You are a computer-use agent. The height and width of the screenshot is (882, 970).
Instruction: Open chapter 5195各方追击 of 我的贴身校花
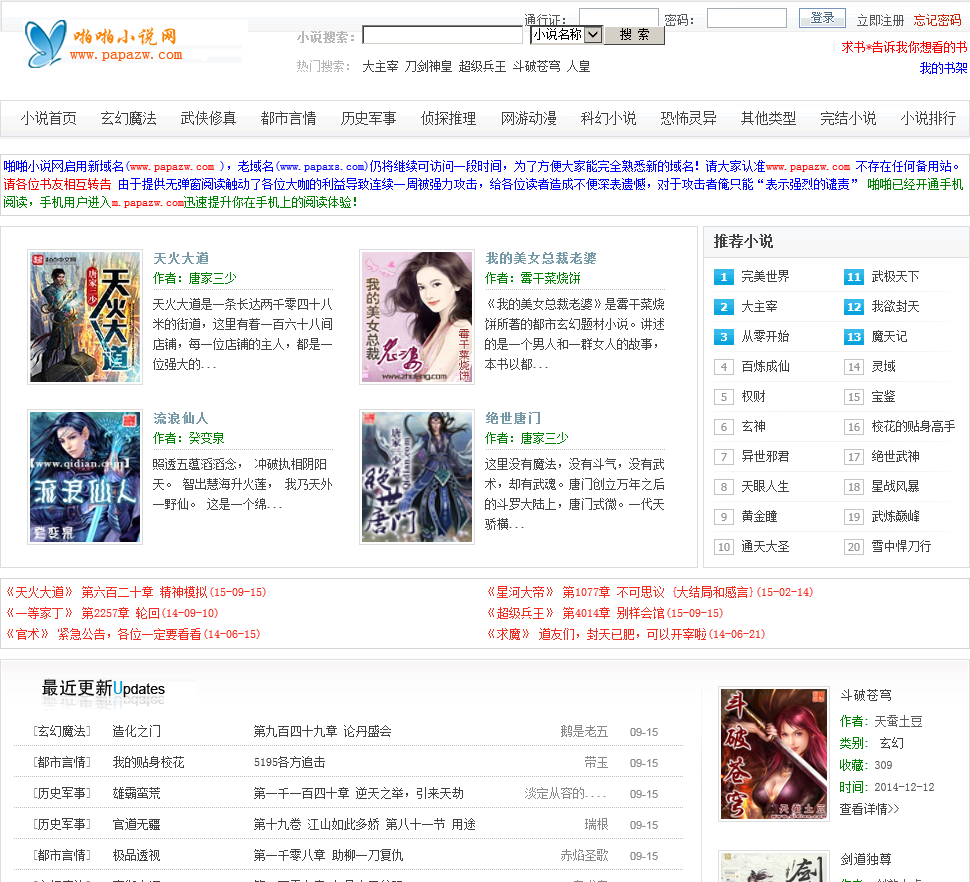click(x=289, y=763)
